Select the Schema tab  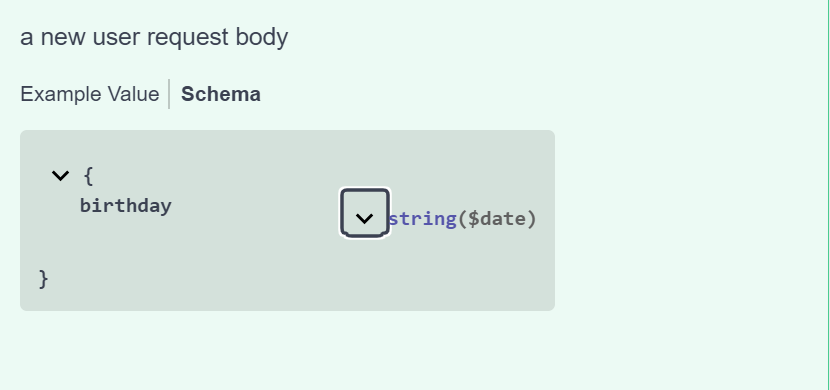coord(221,94)
